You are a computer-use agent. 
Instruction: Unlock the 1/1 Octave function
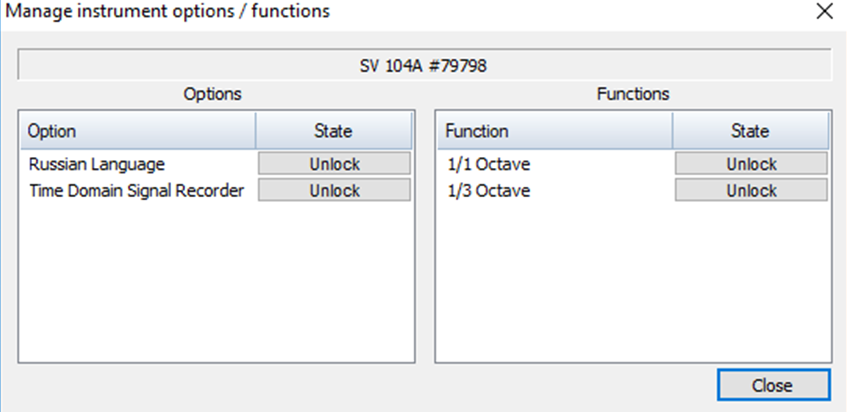coord(751,164)
